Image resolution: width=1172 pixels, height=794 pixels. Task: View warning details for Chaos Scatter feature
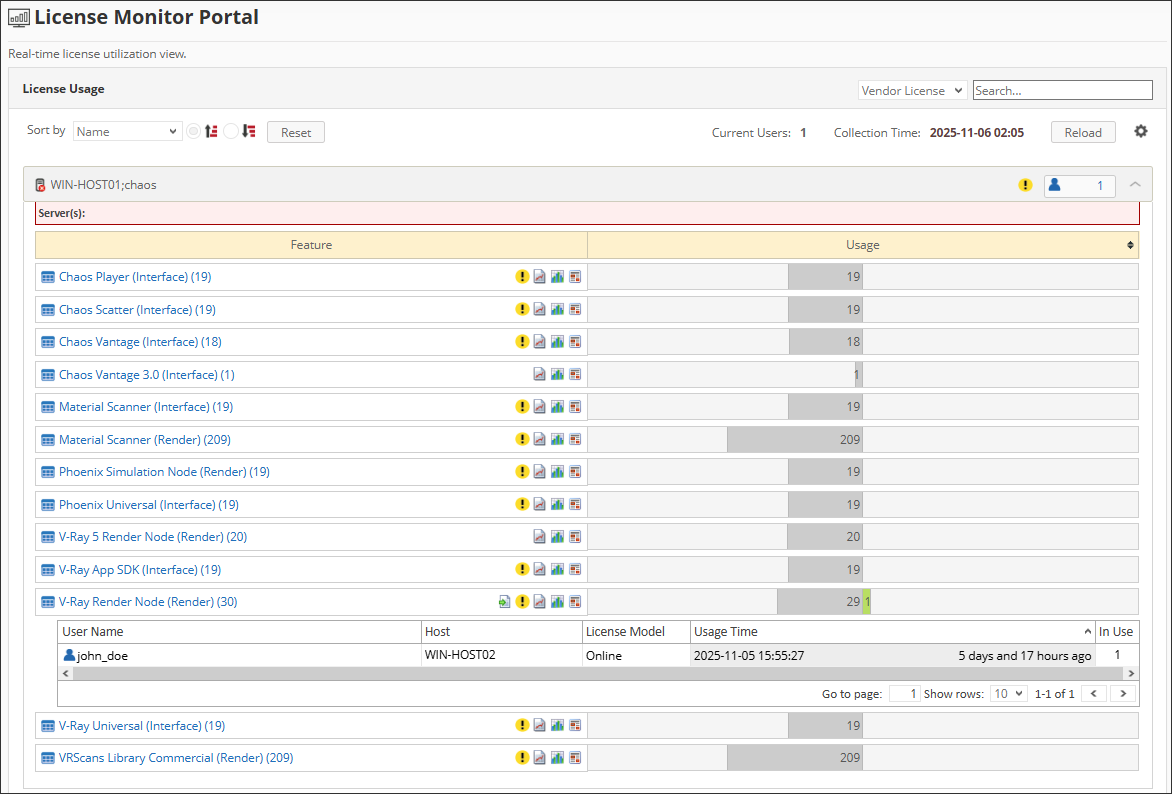pyautogui.click(x=522, y=309)
